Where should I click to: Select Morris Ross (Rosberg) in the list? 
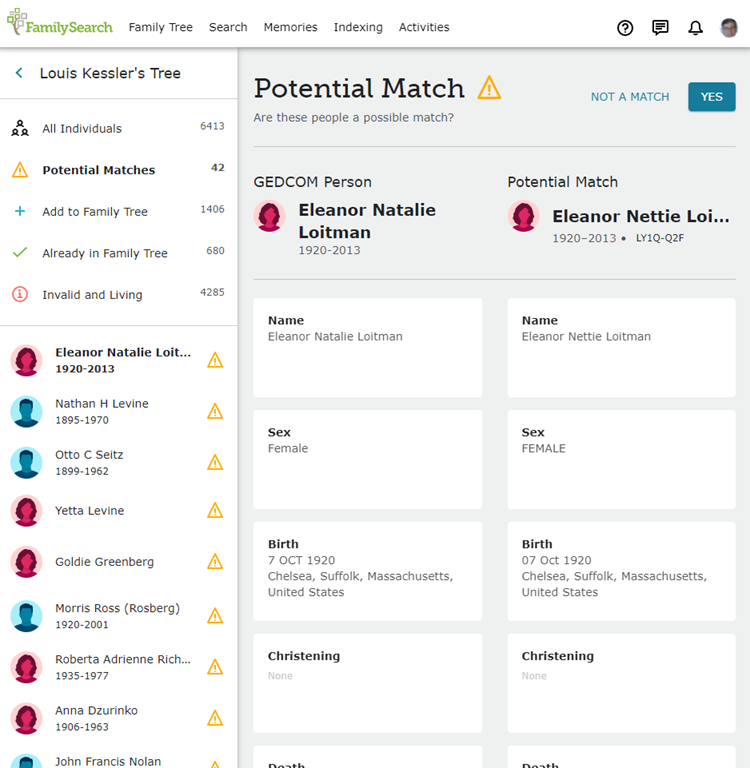tap(119, 616)
